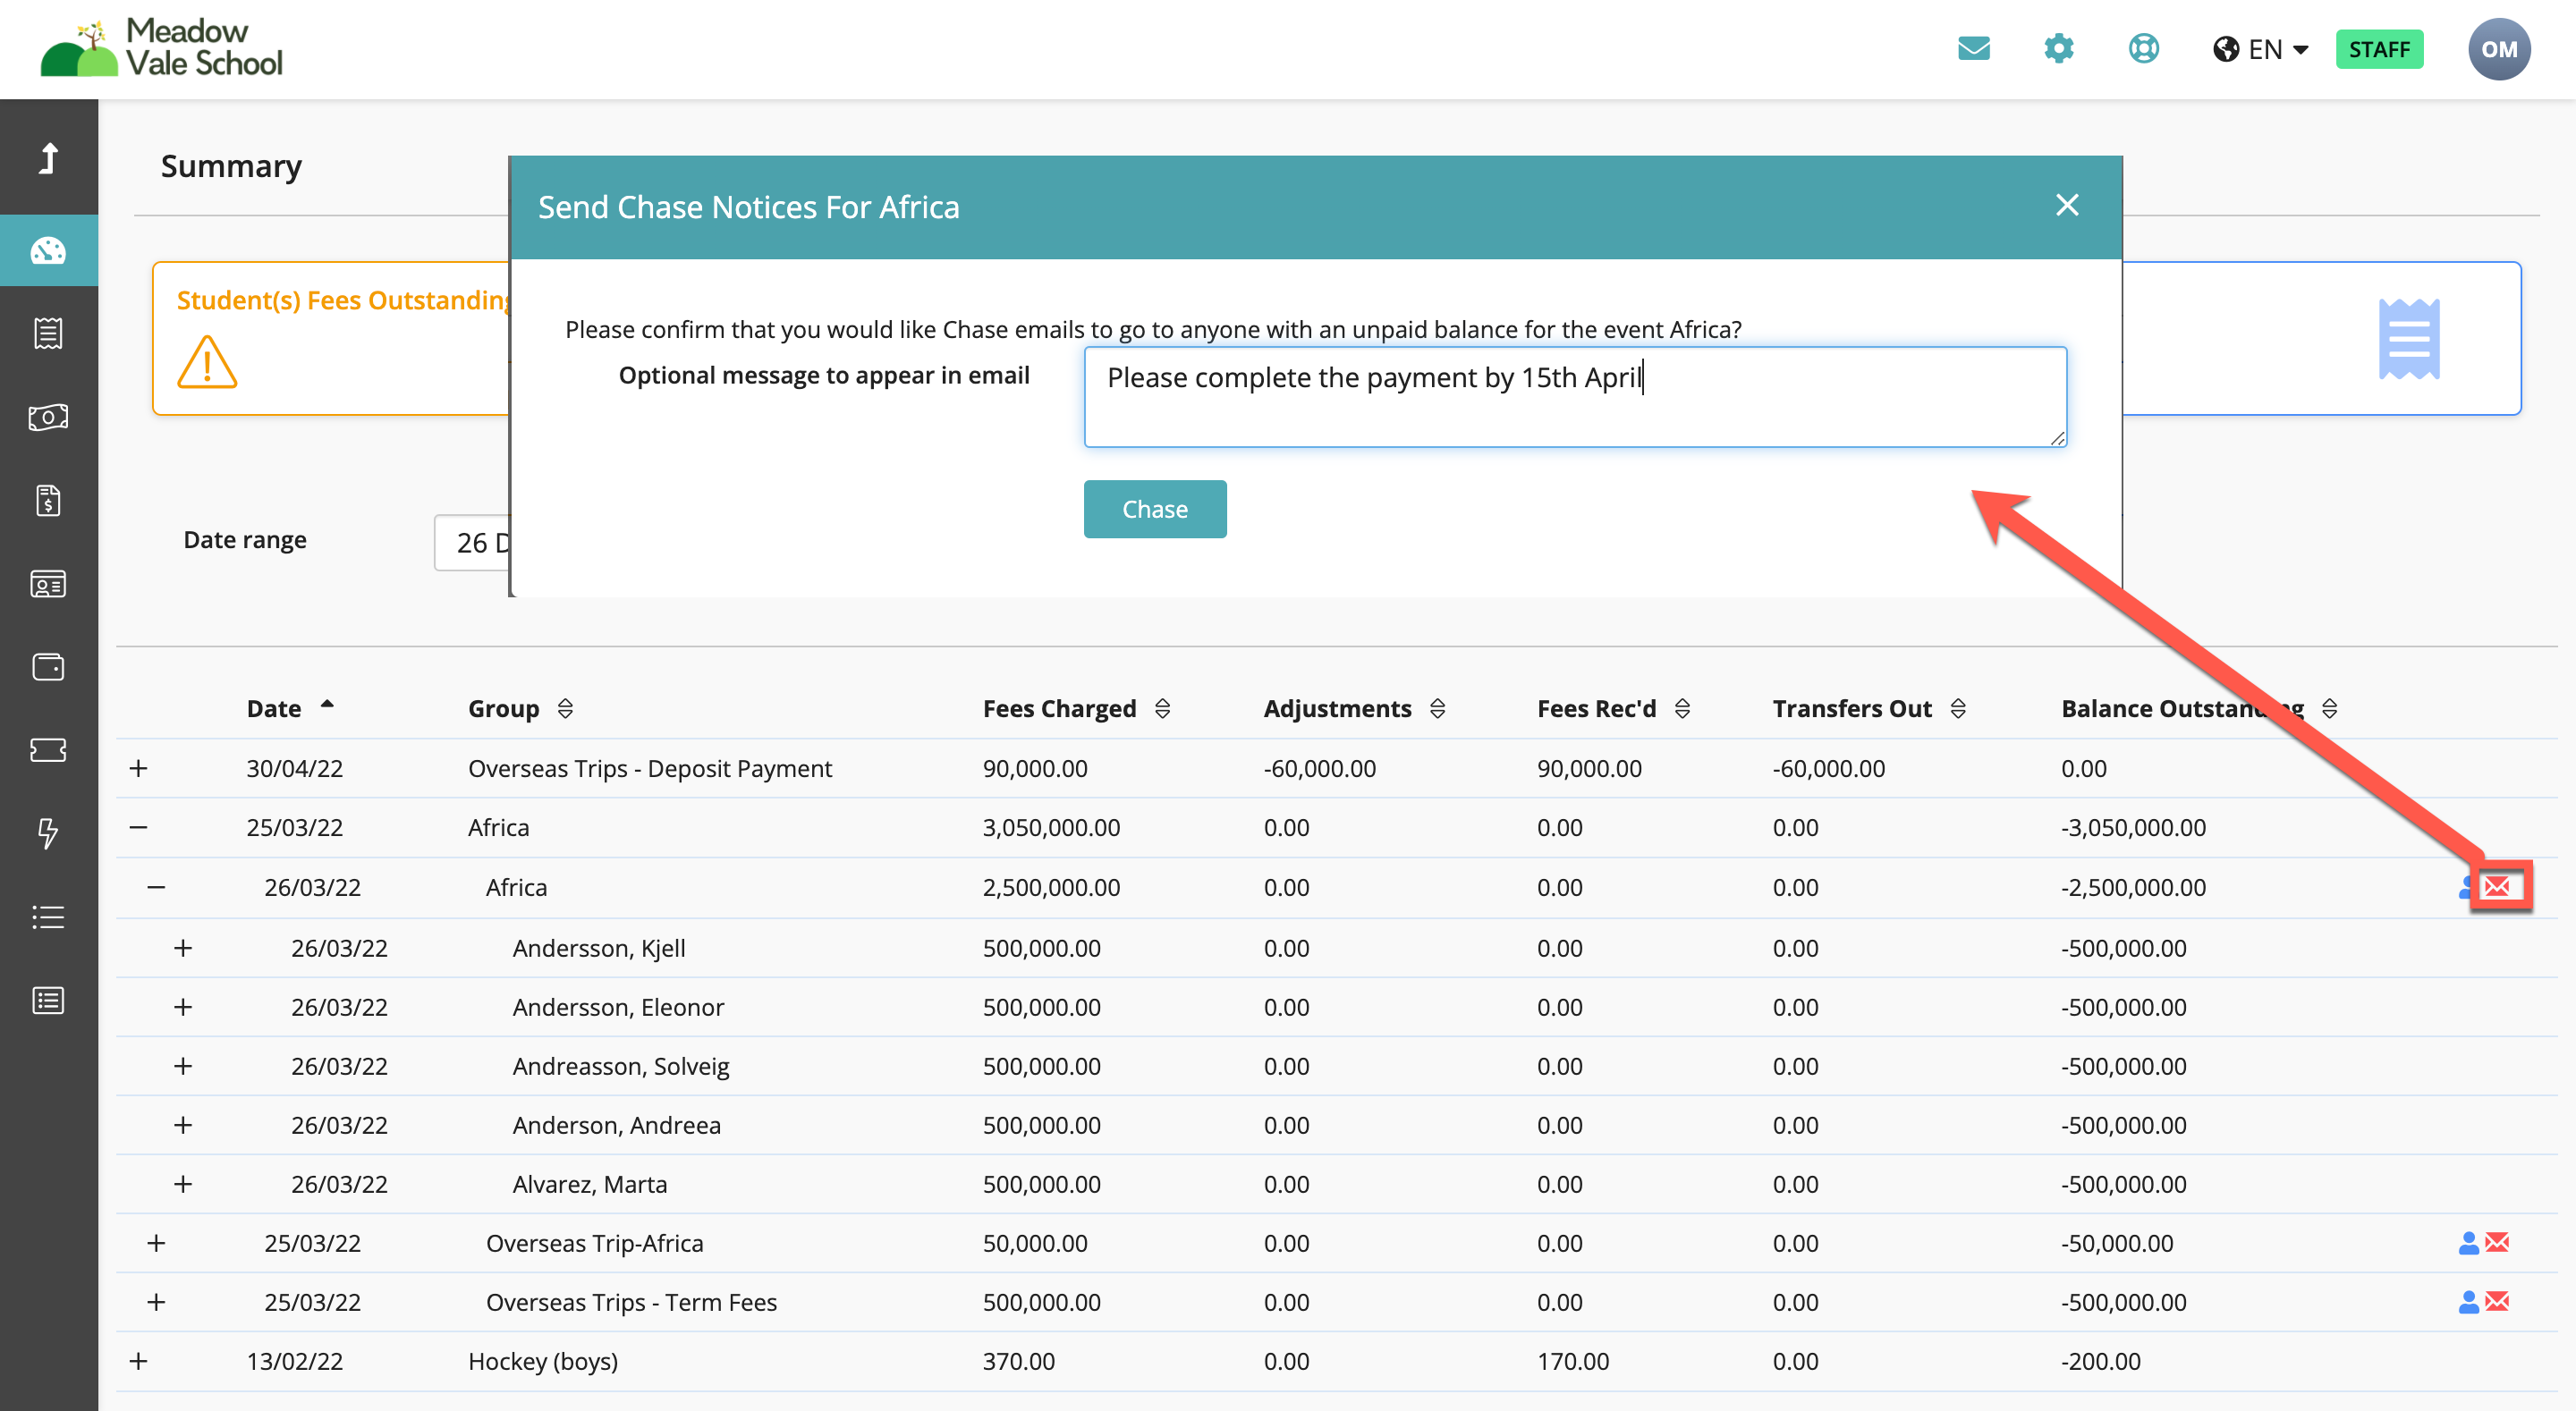Image resolution: width=2576 pixels, height=1411 pixels.
Task: Open the cash money sidebar icon
Action: (x=48, y=416)
